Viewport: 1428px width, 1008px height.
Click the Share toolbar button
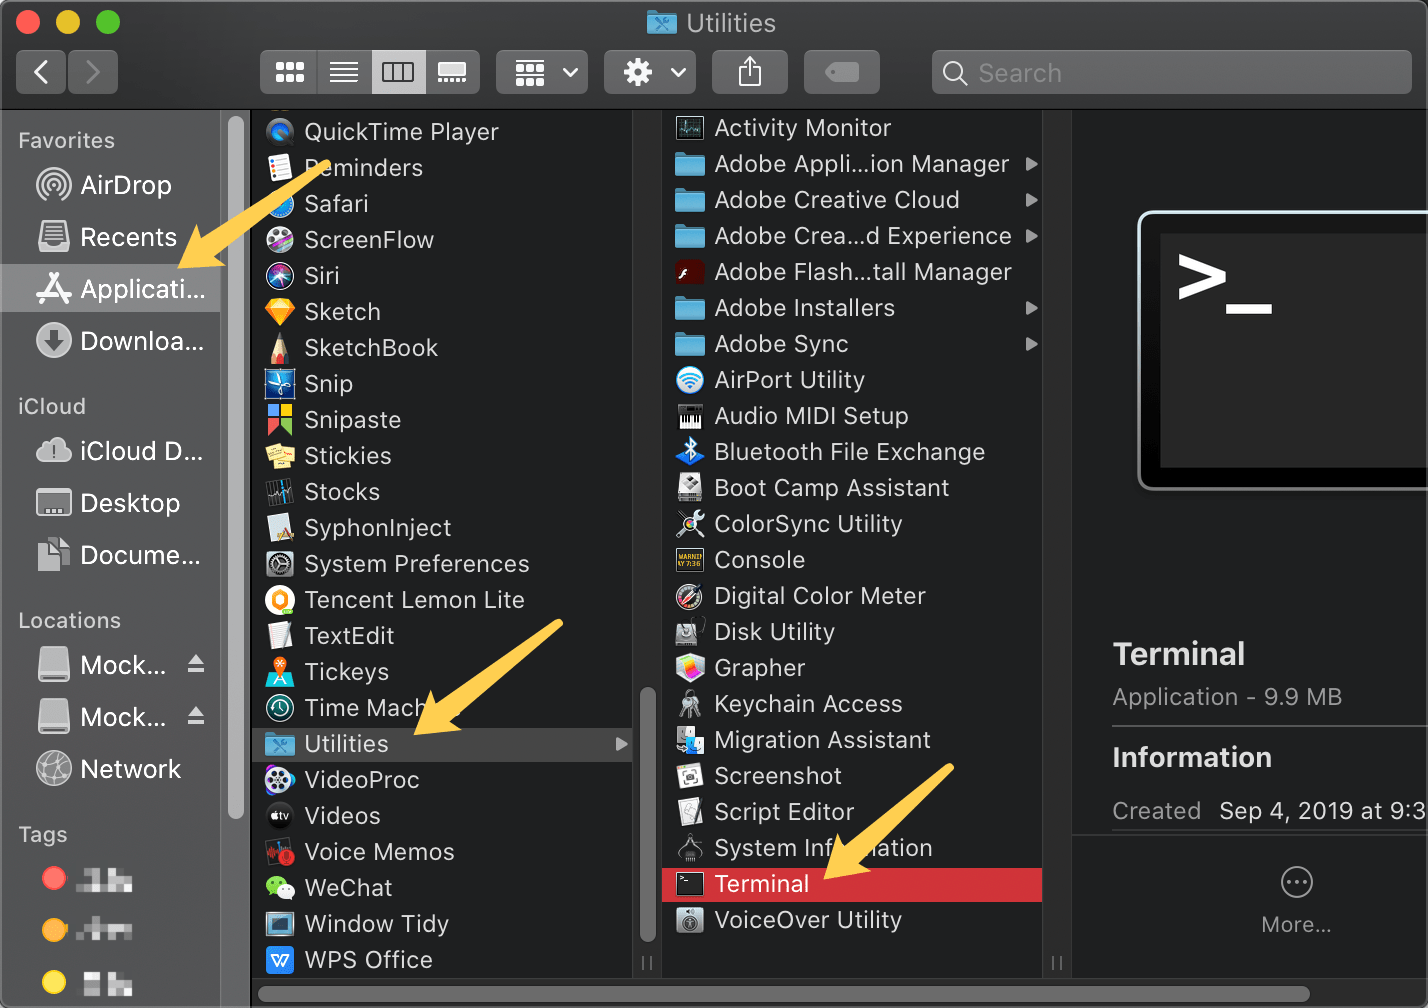(750, 72)
